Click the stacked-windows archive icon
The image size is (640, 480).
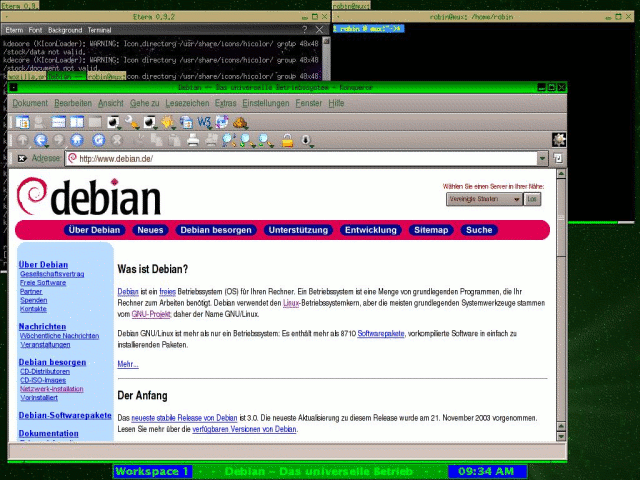[186, 122]
